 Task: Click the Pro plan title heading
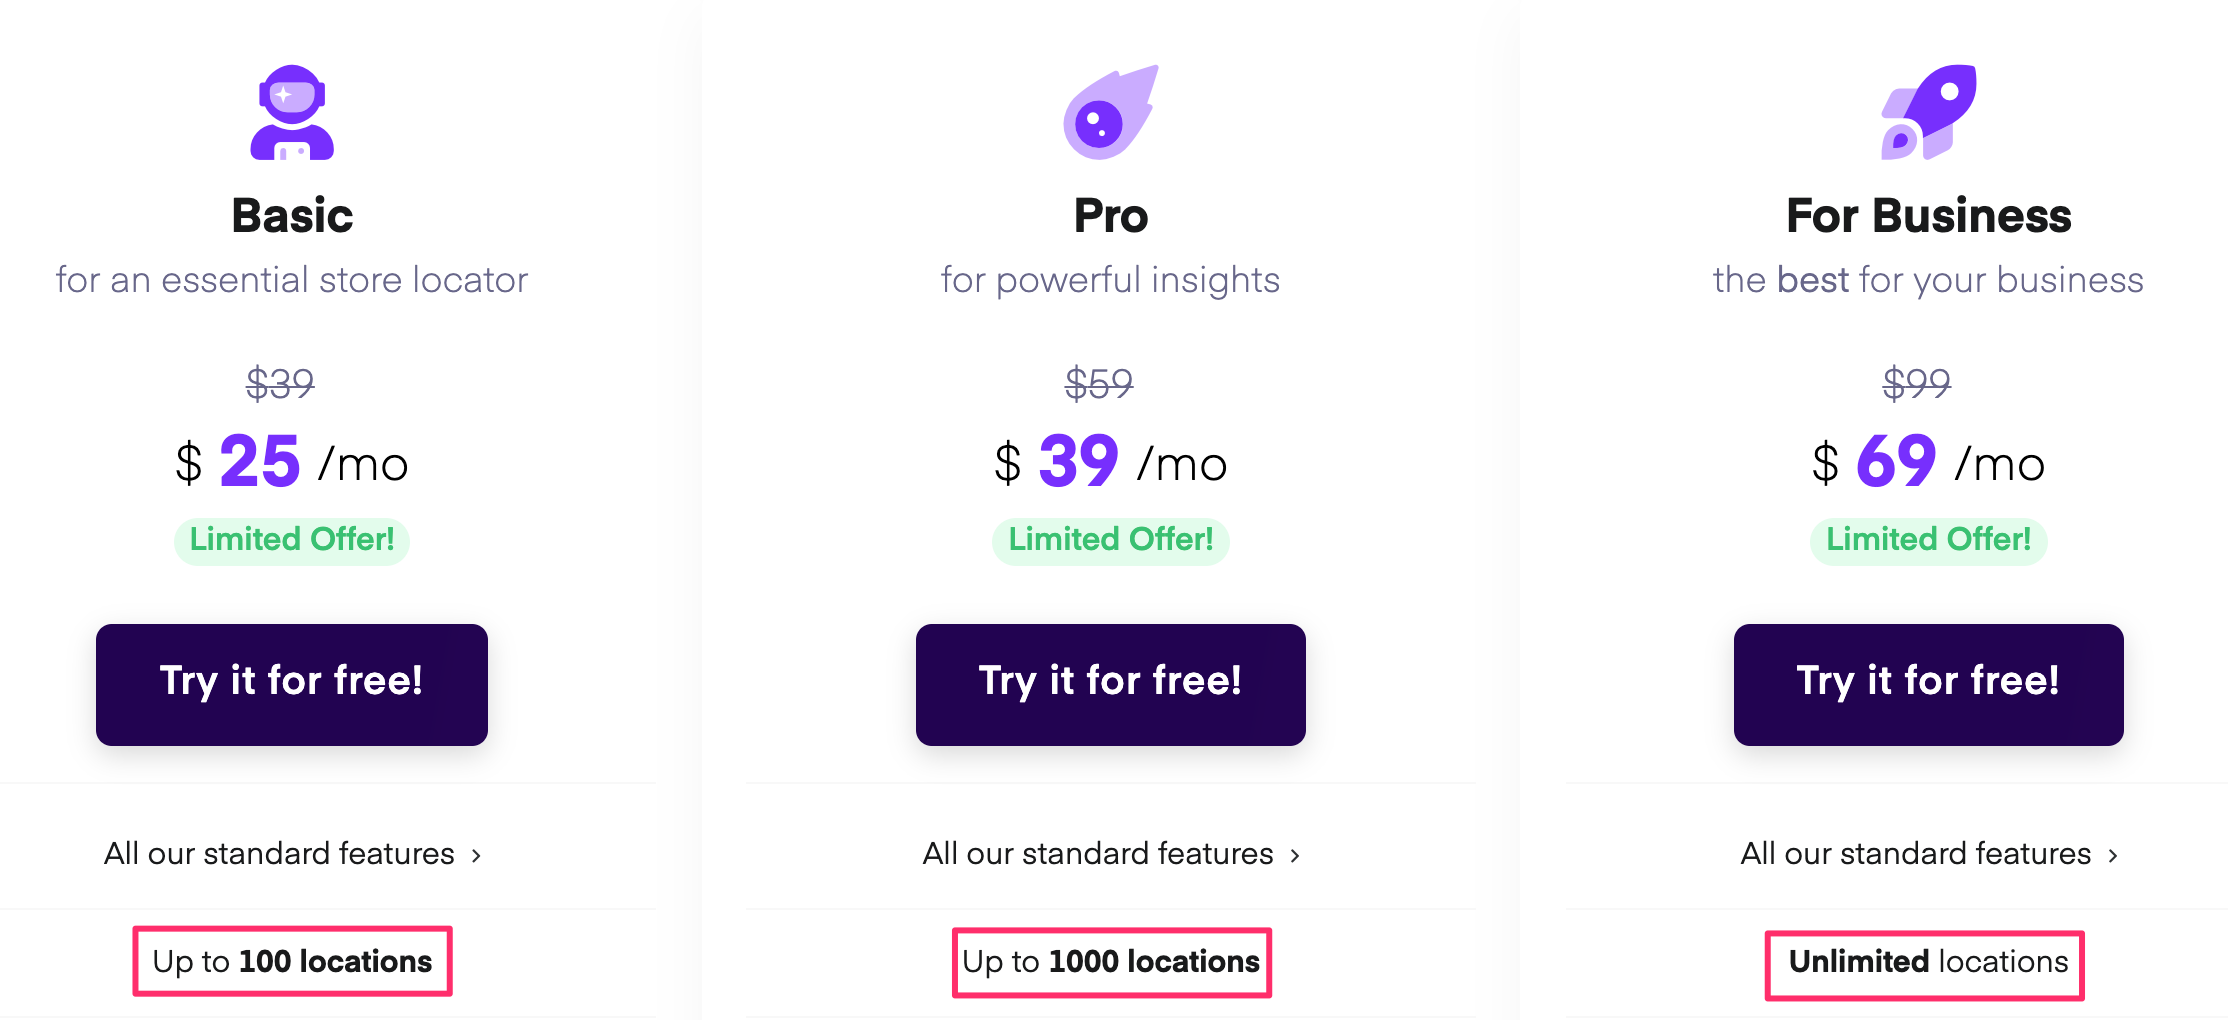click(1110, 216)
